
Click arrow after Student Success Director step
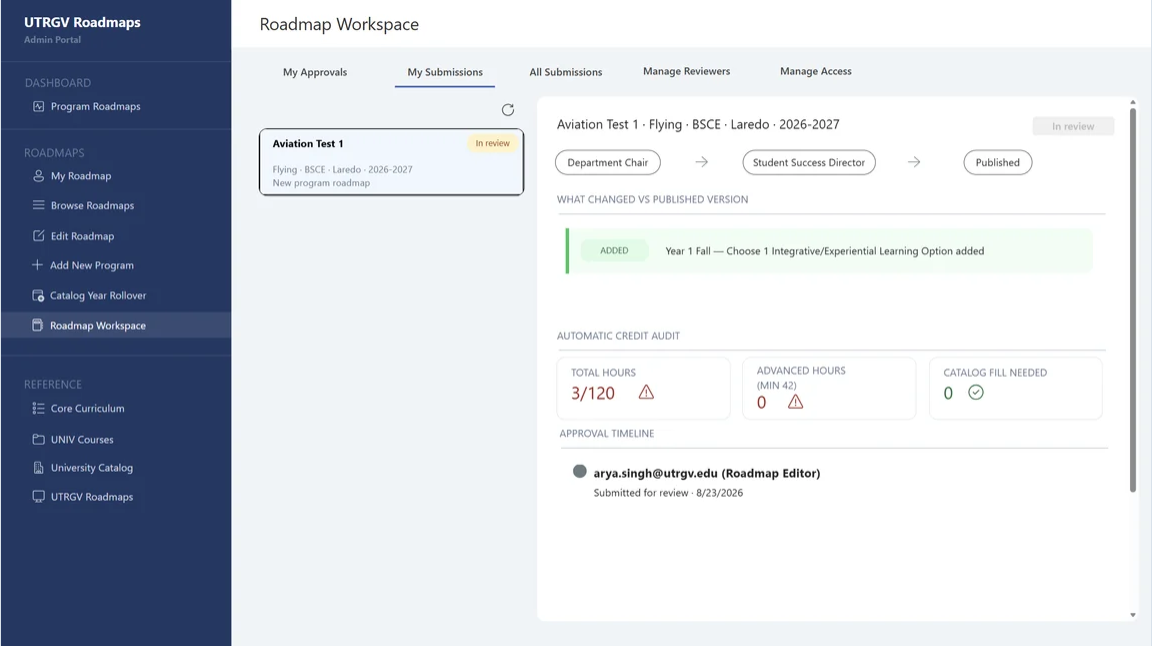pyautogui.click(x=914, y=162)
